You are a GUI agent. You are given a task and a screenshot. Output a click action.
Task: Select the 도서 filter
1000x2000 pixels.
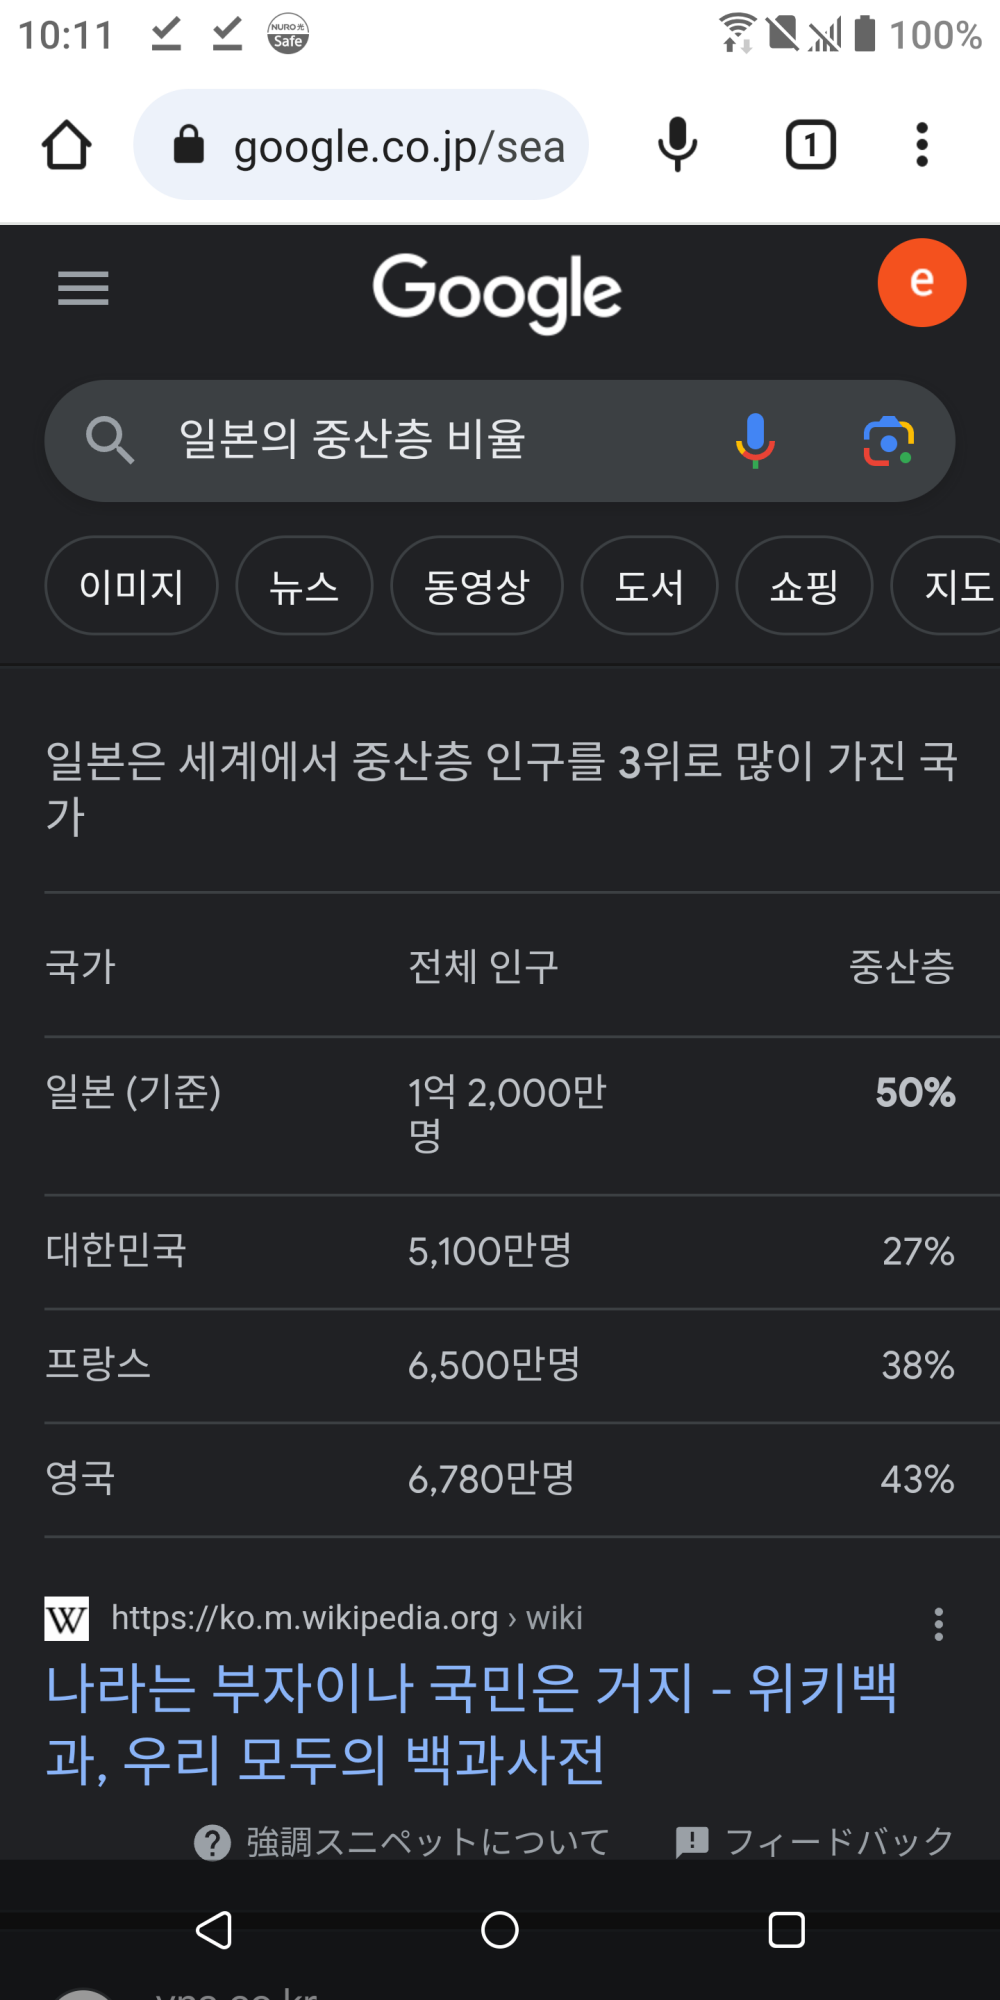pos(649,586)
